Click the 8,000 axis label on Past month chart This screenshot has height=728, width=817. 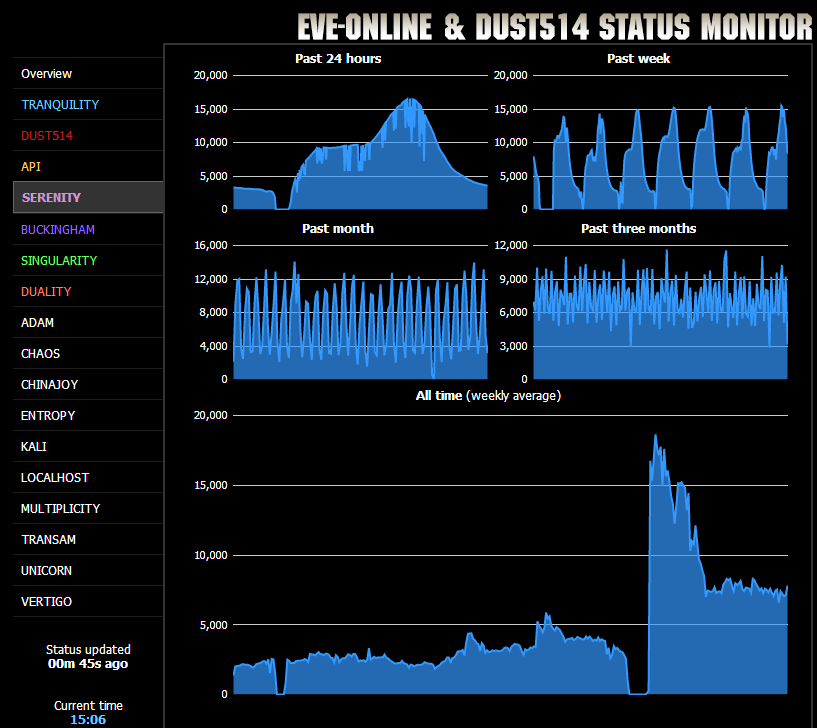click(x=213, y=312)
